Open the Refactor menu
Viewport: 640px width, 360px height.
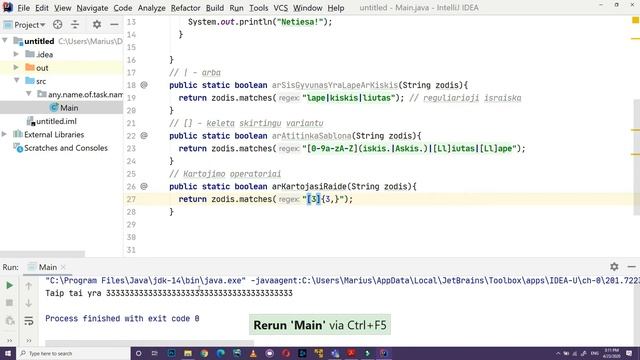click(x=185, y=8)
